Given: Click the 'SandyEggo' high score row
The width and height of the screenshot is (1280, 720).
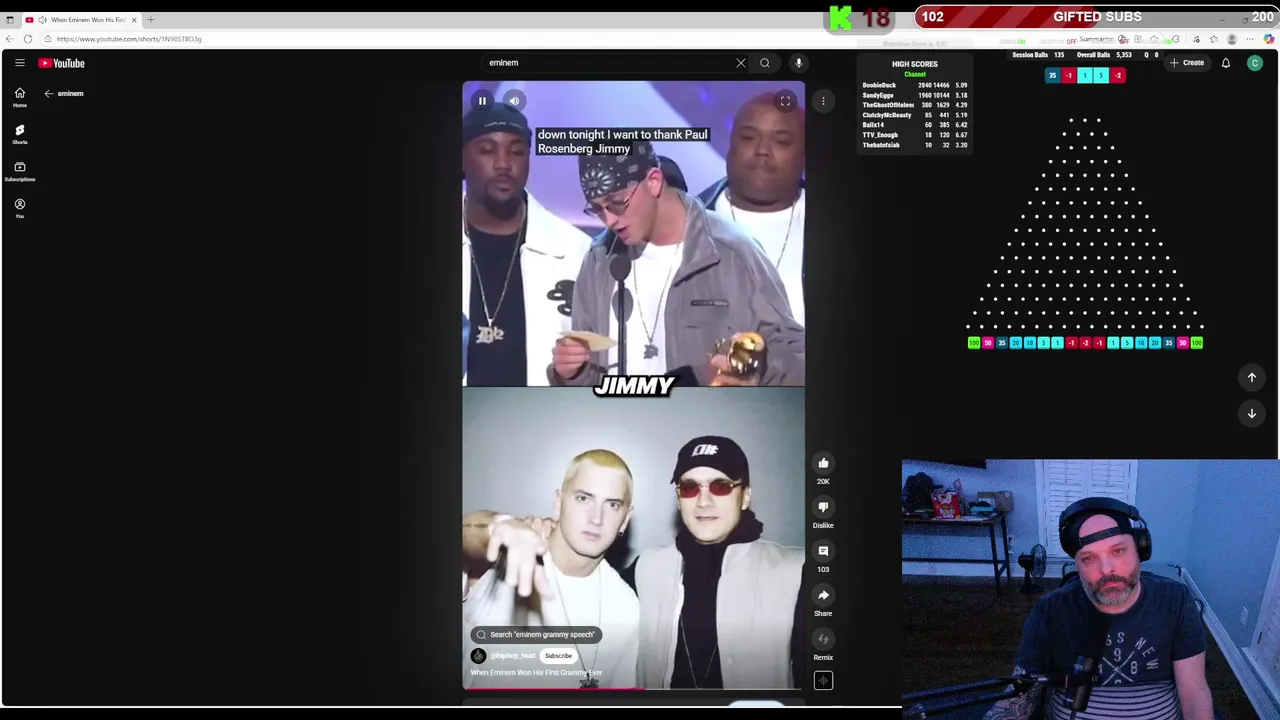Looking at the screenshot, I should [915, 95].
